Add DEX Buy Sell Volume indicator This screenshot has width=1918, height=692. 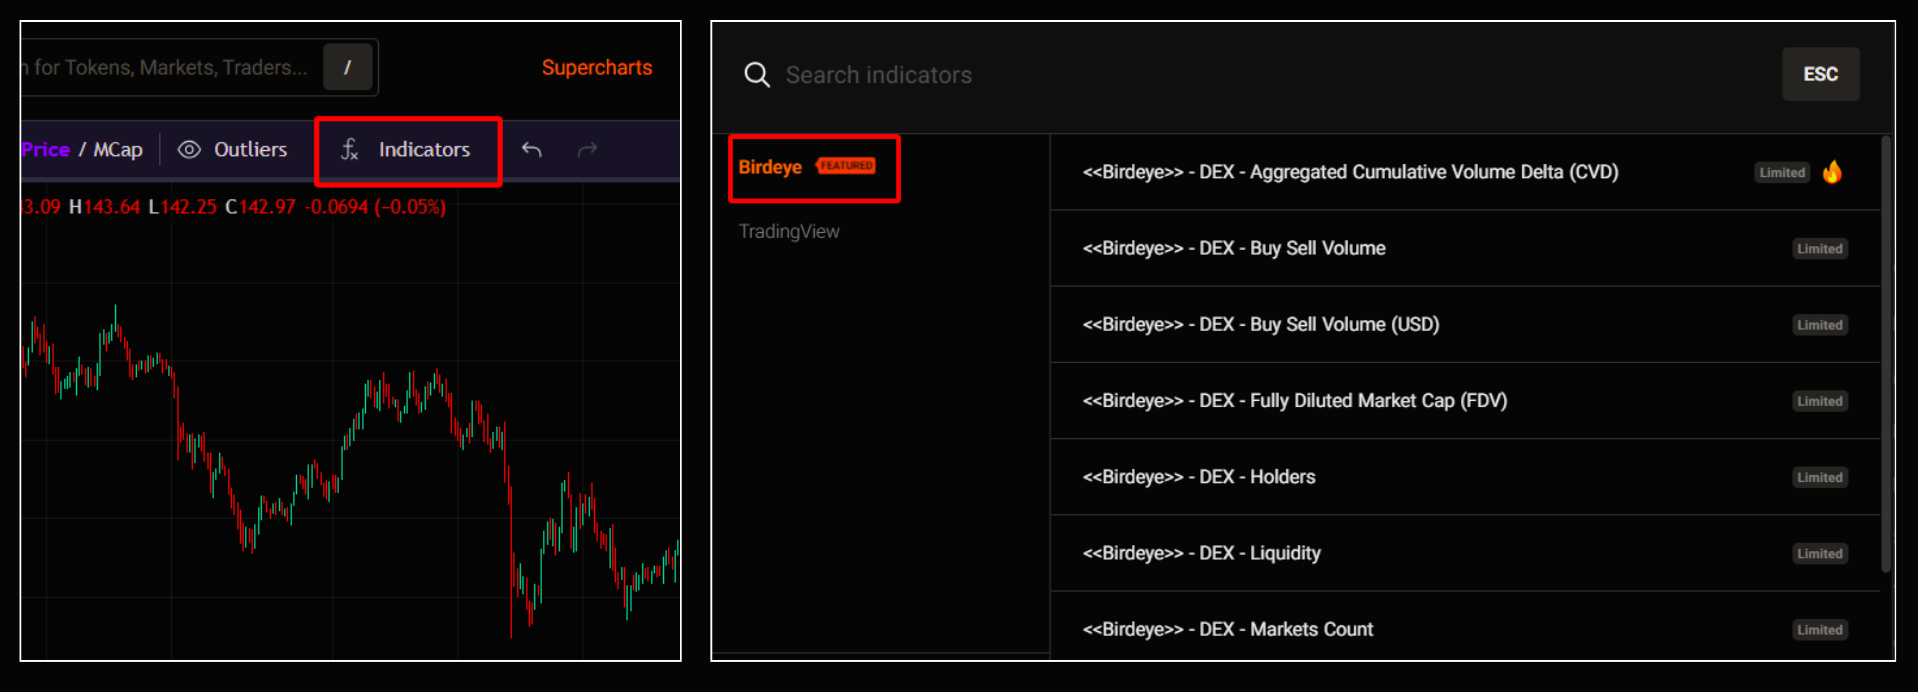tap(1465, 248)
